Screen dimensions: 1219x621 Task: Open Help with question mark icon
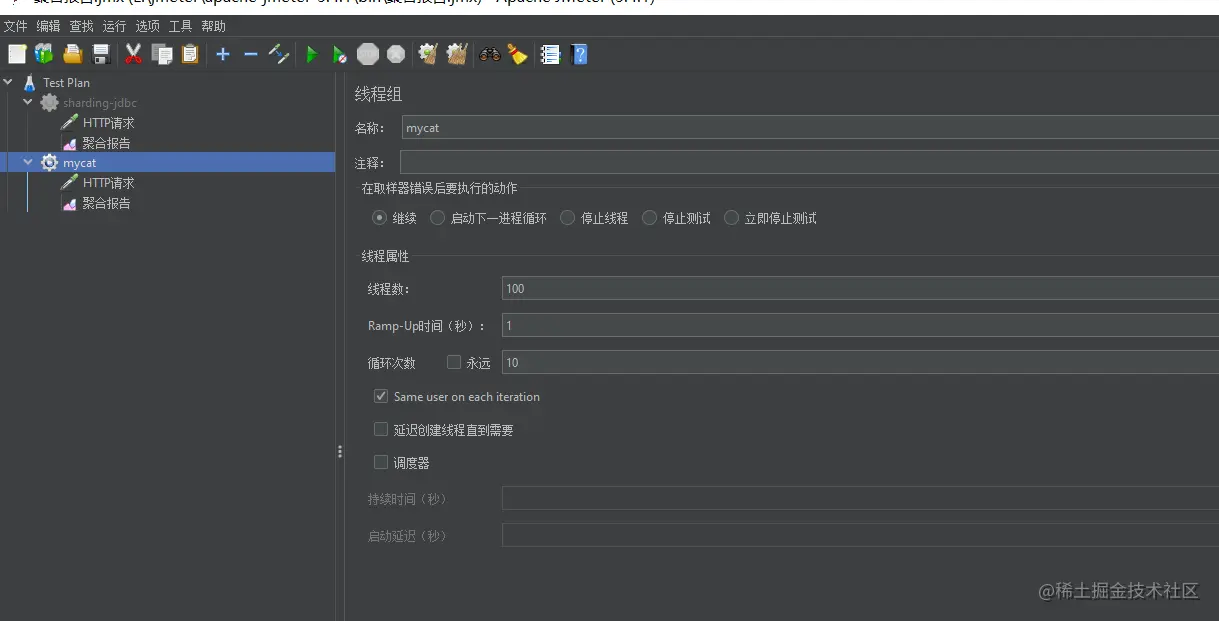pyautogui.click(x=579, y=54)
